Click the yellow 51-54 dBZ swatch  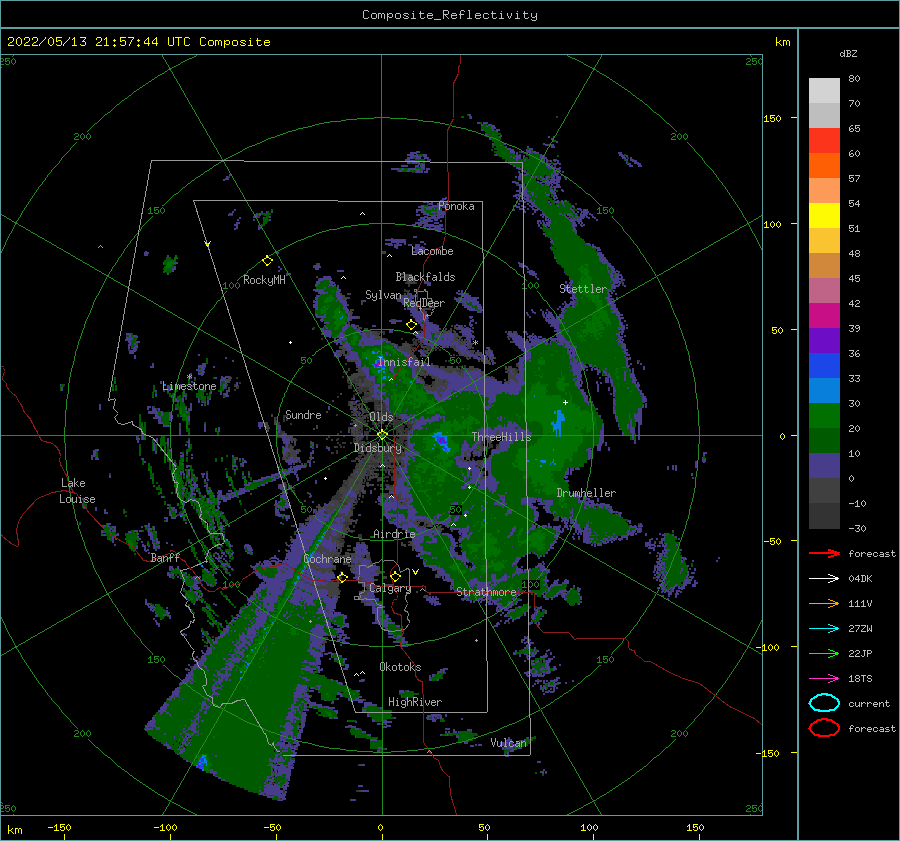click(x=824, y=216)
